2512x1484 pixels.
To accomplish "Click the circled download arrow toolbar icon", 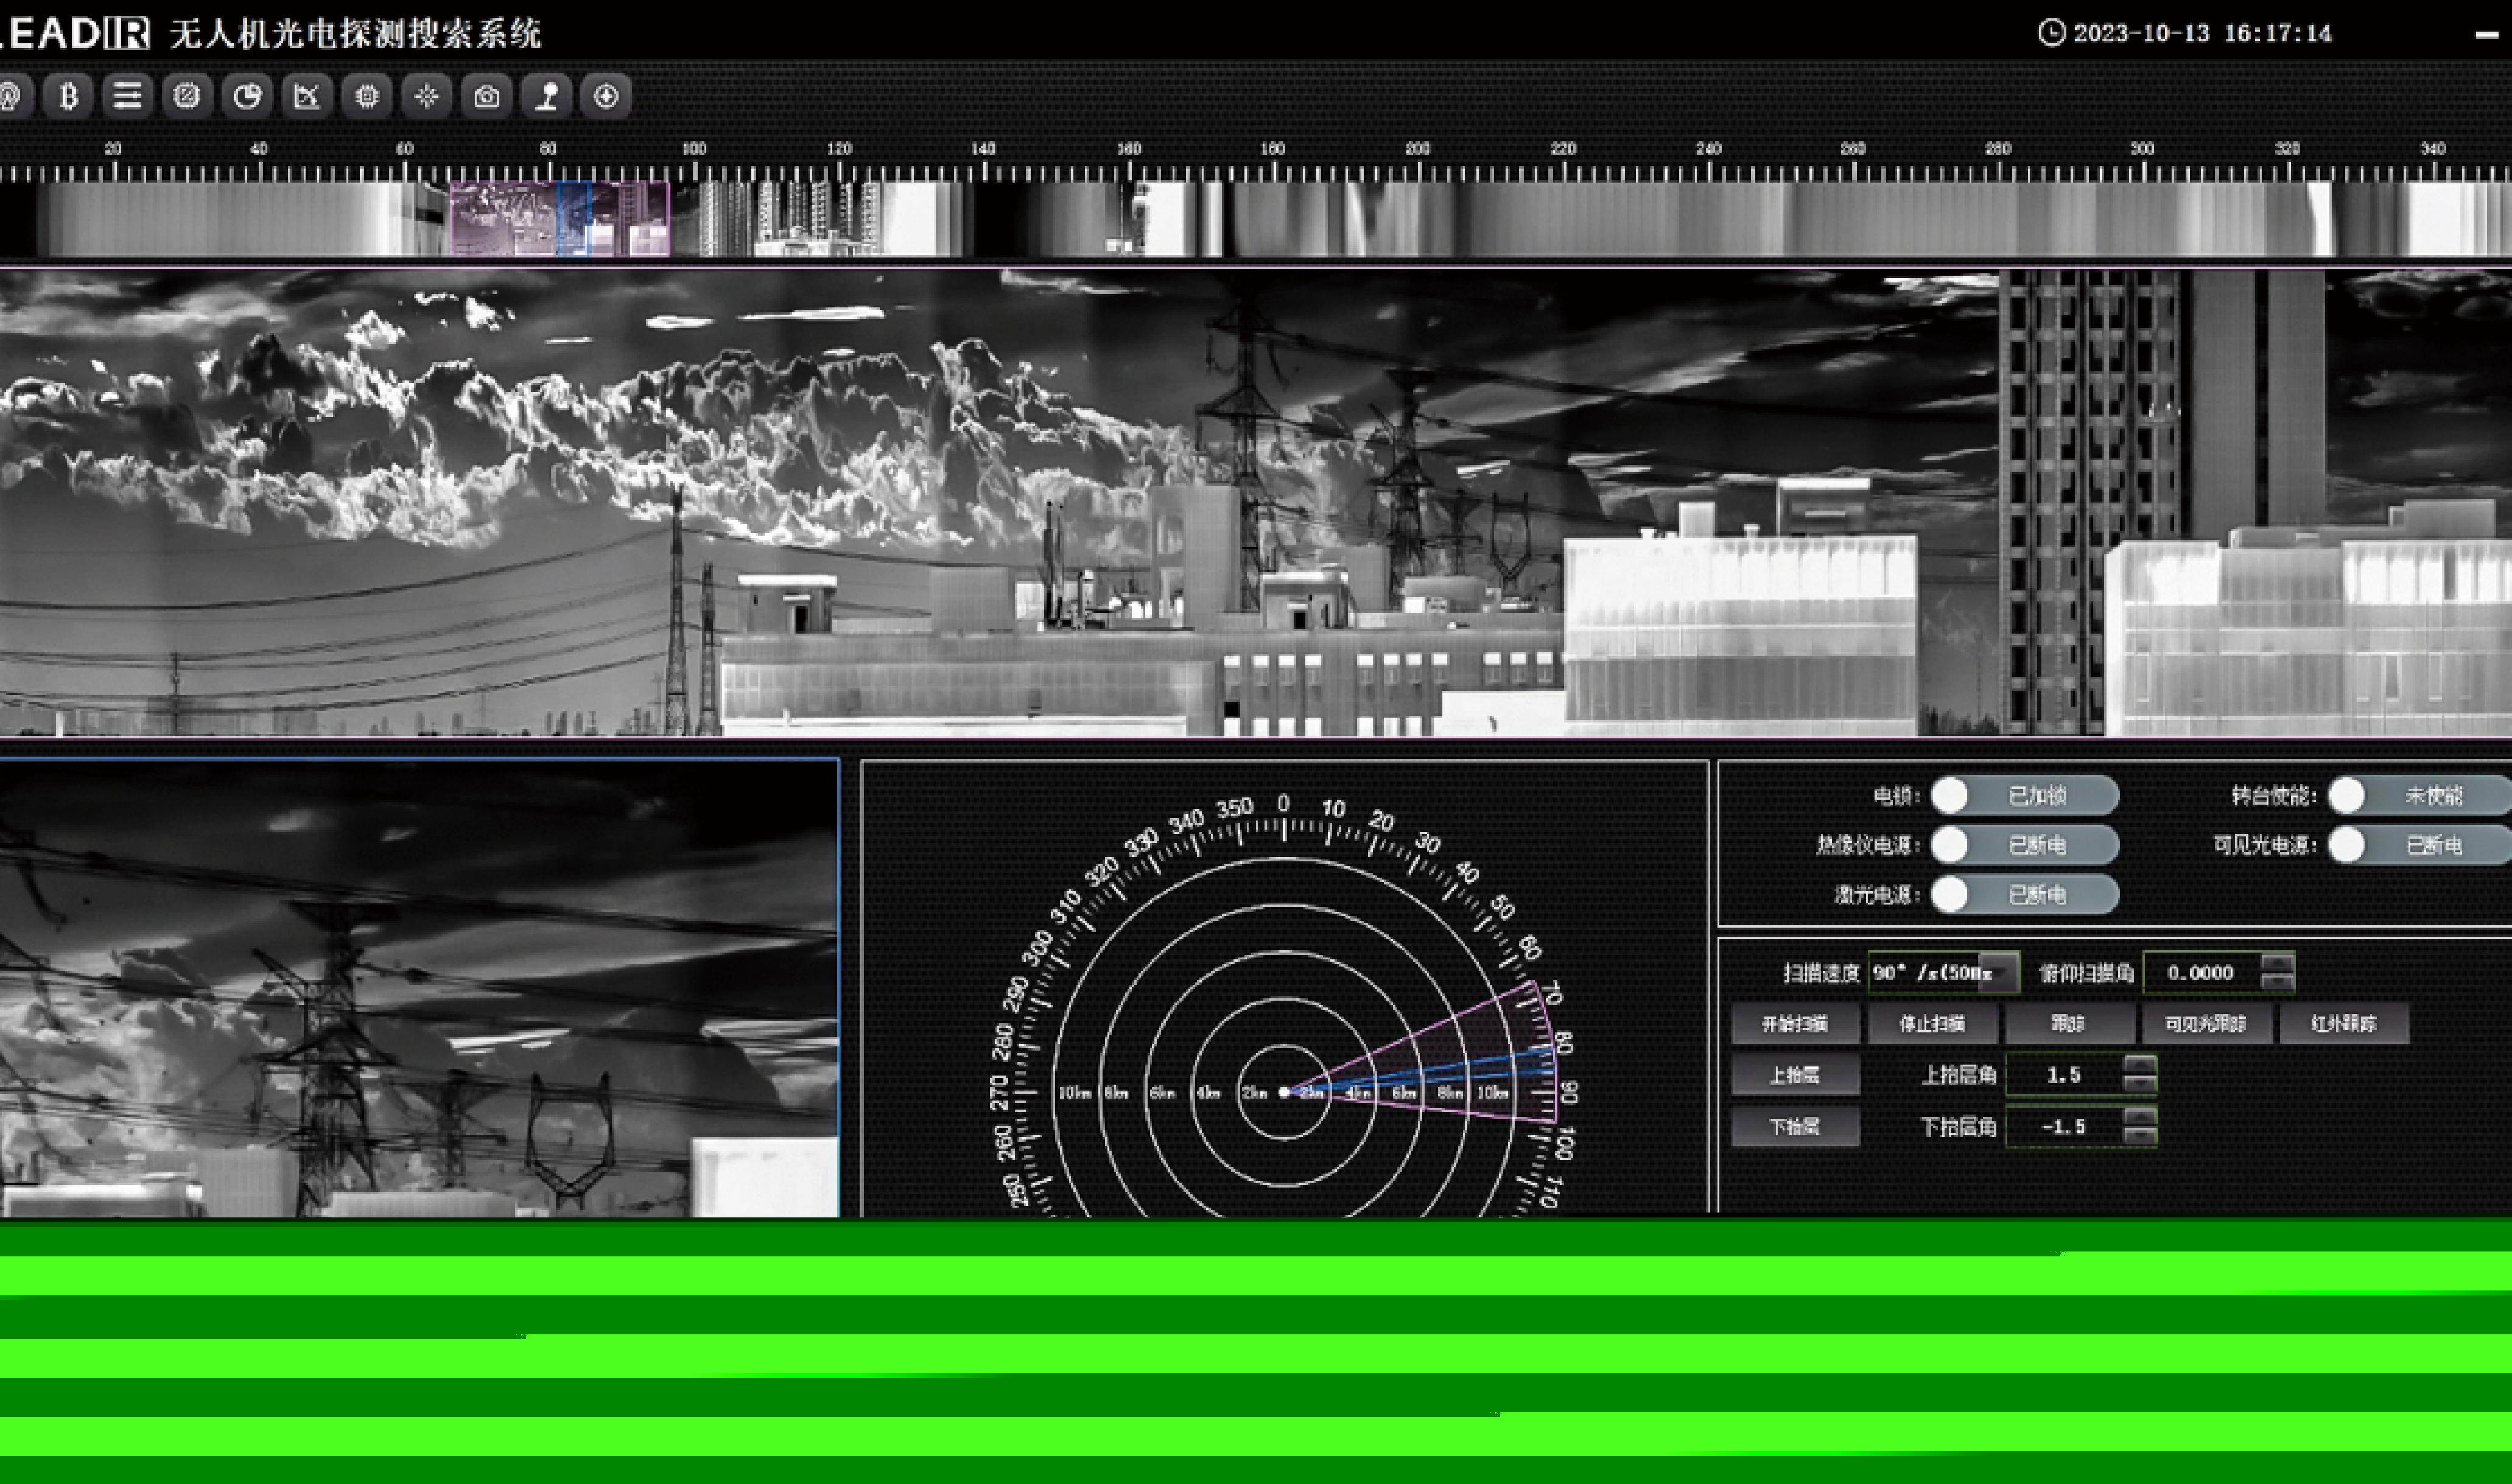I will 606,97.
